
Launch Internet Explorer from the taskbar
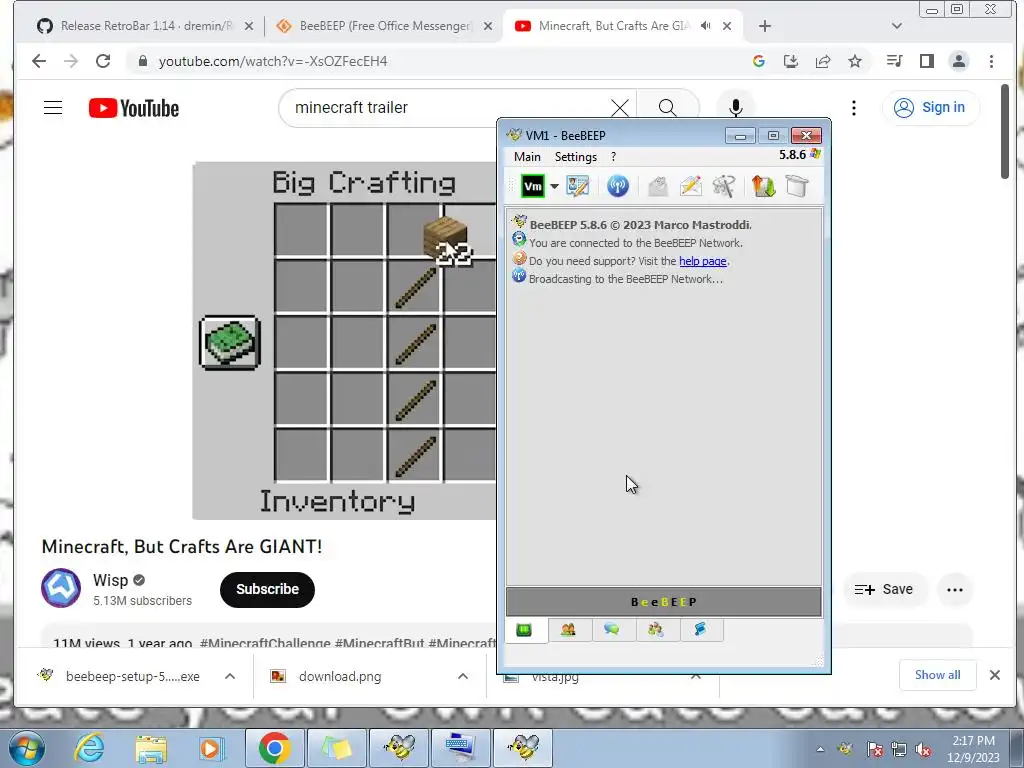(x=89, y=748)
